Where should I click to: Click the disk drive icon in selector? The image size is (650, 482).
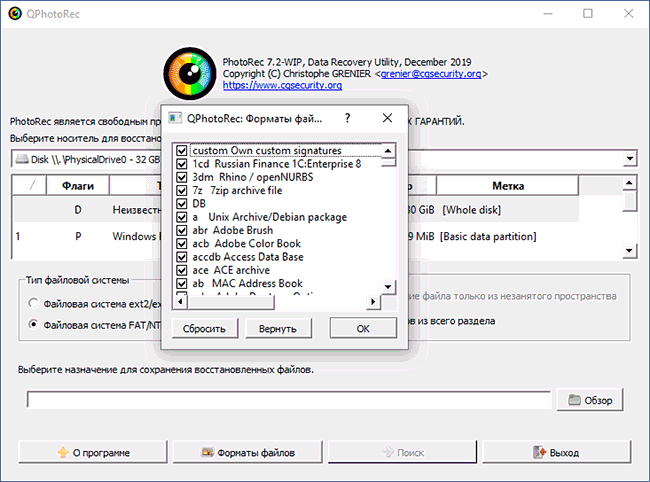pos(22,160)
